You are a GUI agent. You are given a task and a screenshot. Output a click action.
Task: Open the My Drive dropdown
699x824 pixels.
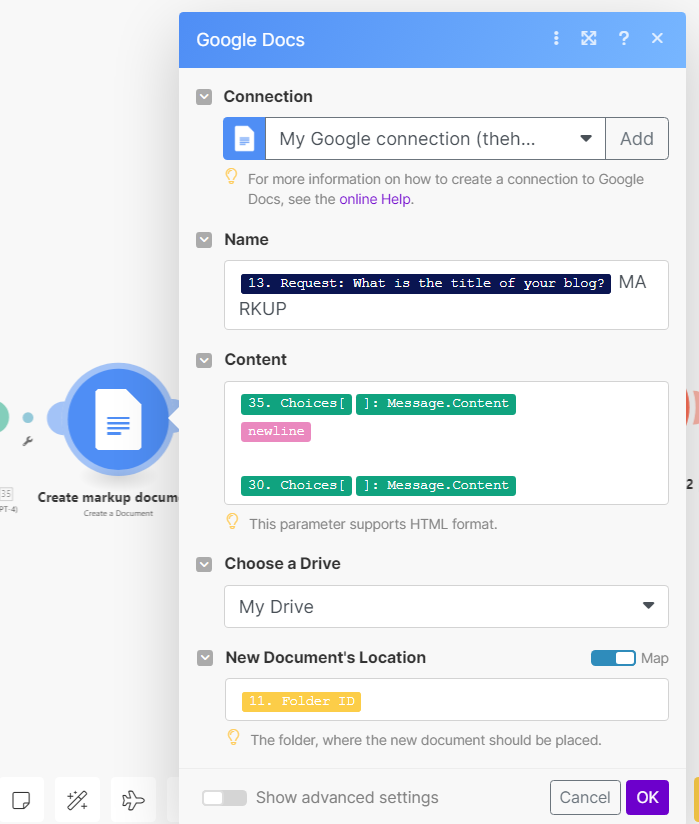click(446, 606)
